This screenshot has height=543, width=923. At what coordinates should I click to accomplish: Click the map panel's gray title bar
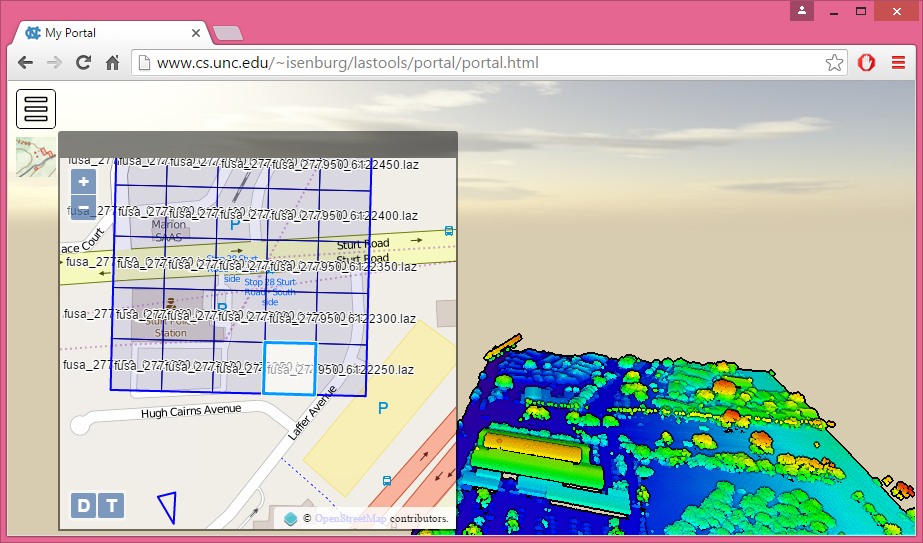point(258,143)
